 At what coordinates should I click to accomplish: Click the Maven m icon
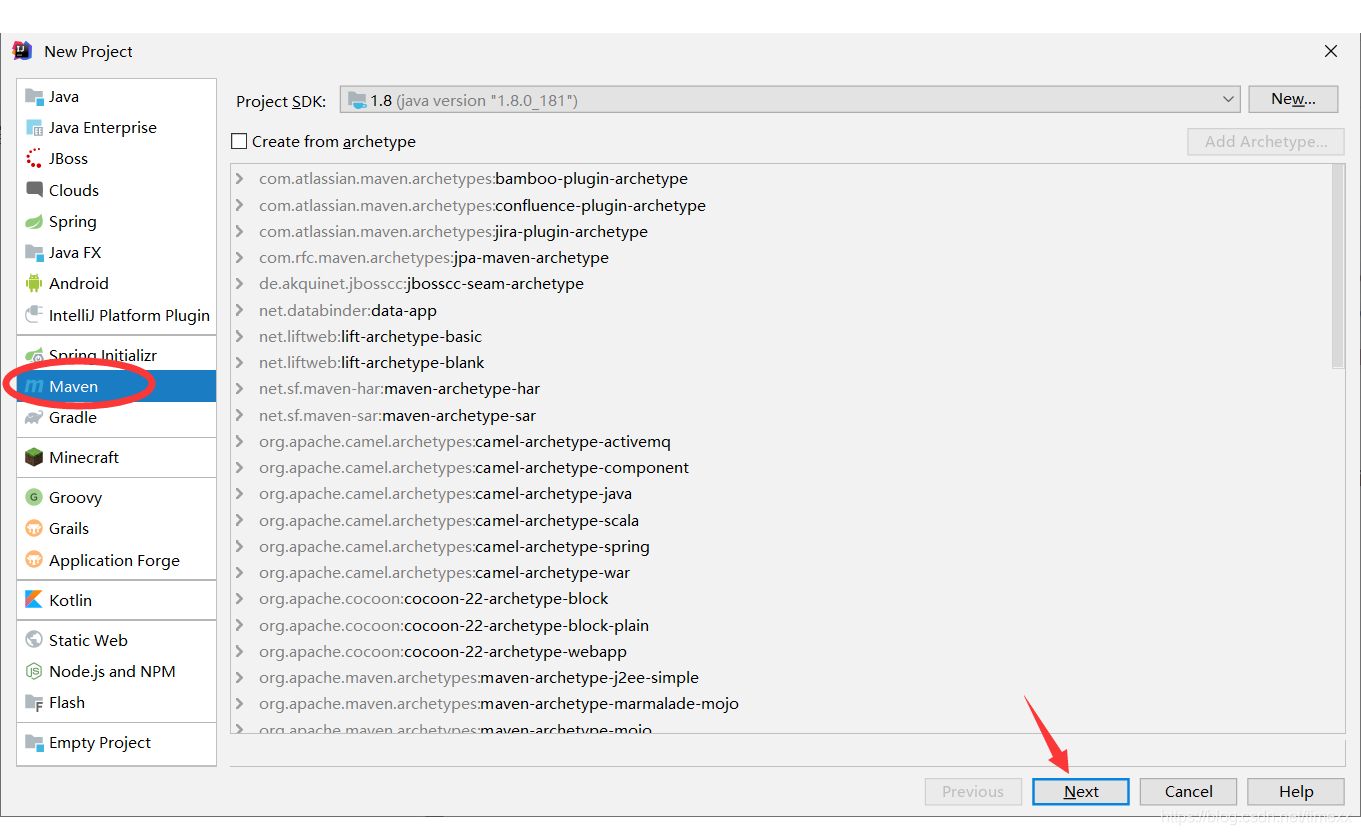tap(34, 387)
